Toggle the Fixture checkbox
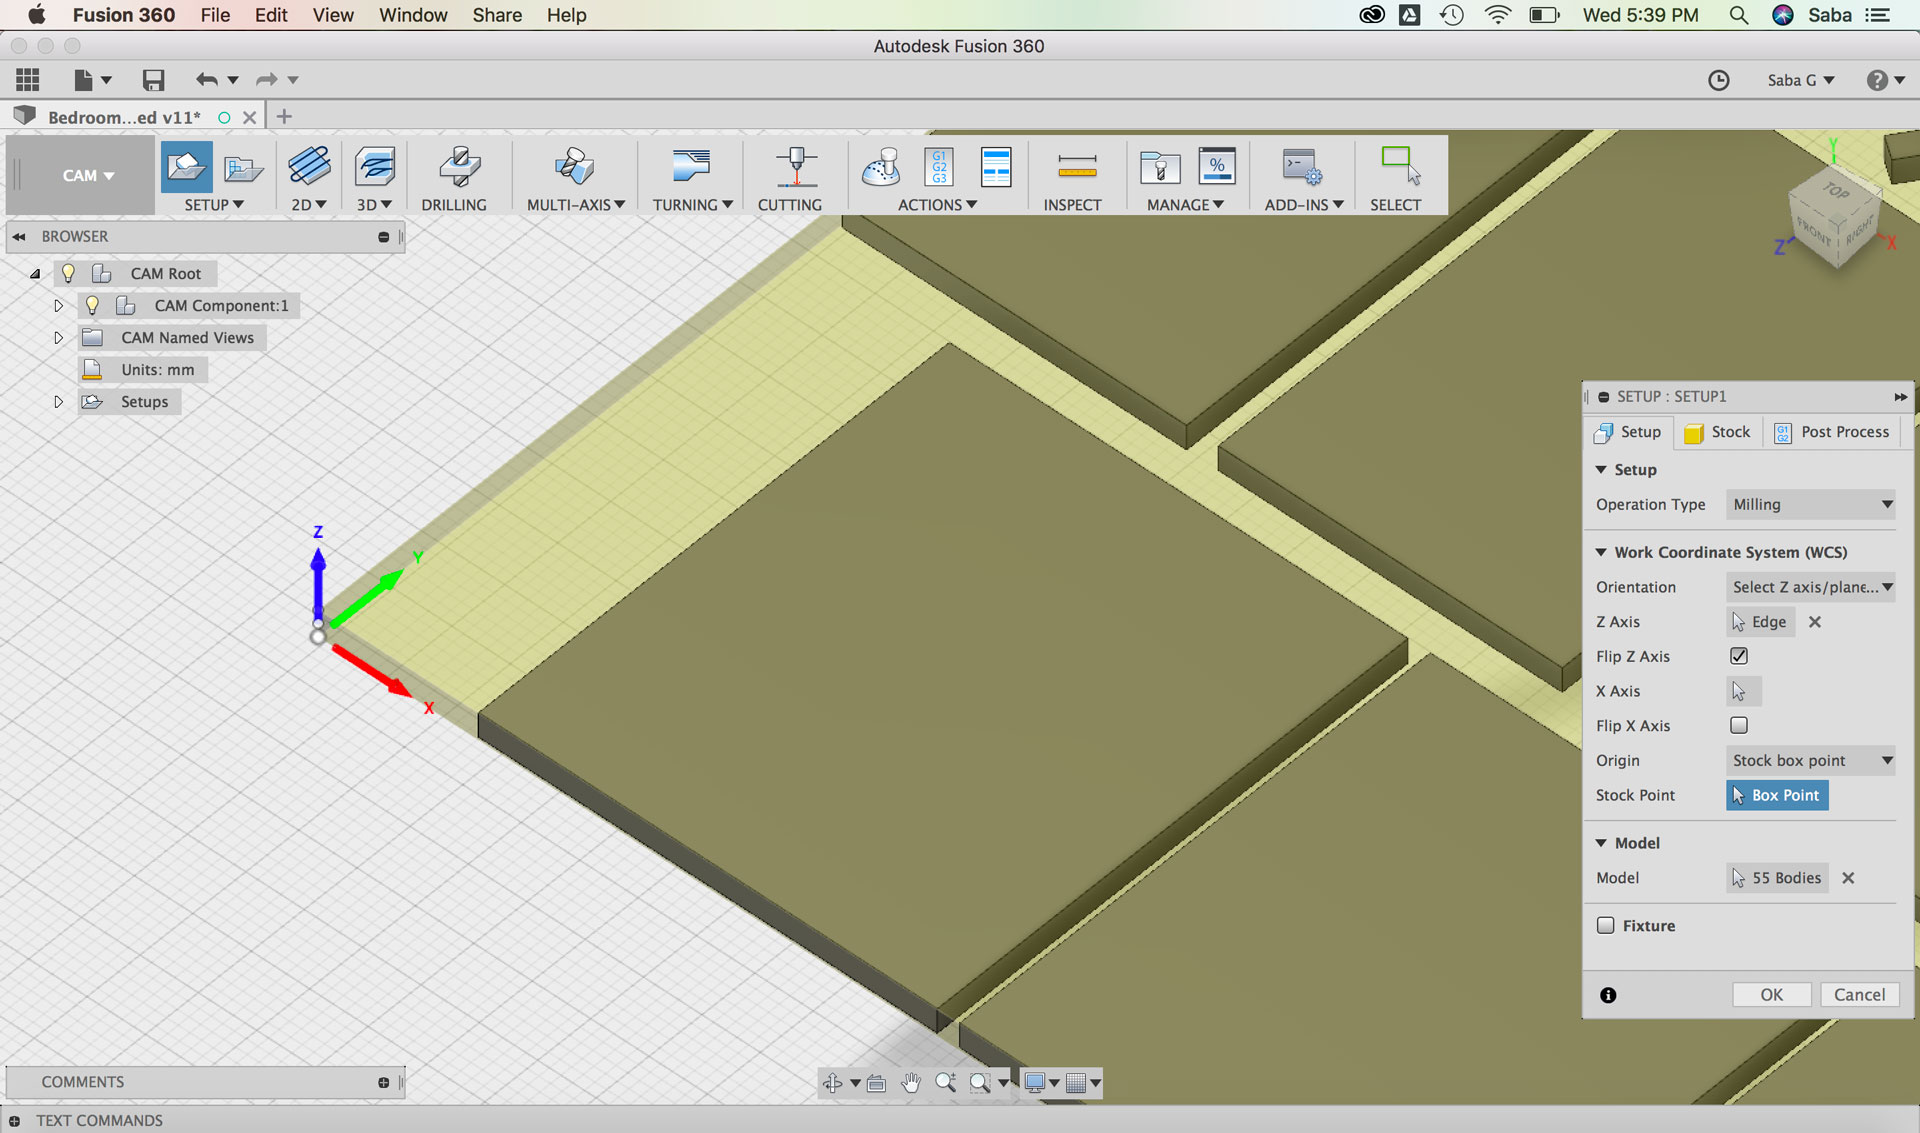 click(1606, 925)
